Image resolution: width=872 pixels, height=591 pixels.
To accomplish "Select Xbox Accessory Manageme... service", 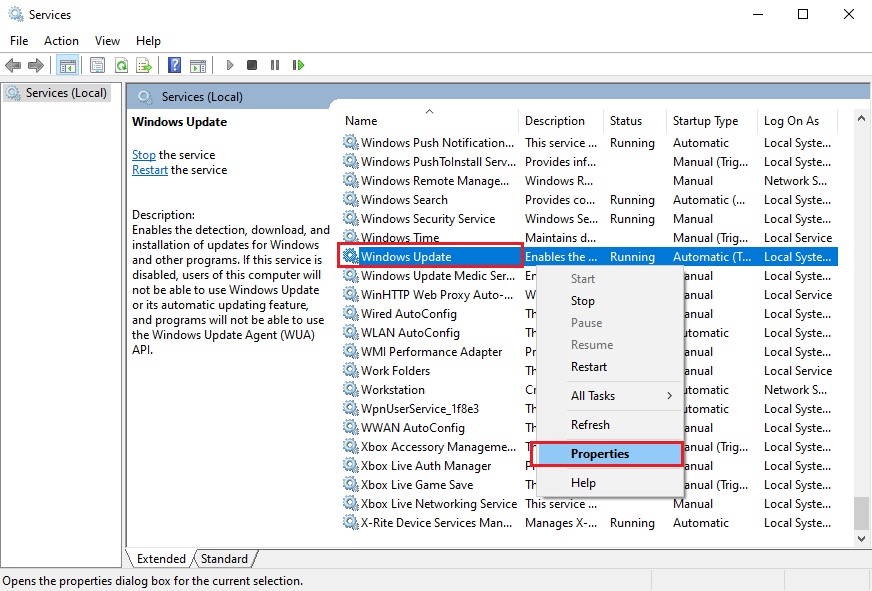I will coord(437,446).
